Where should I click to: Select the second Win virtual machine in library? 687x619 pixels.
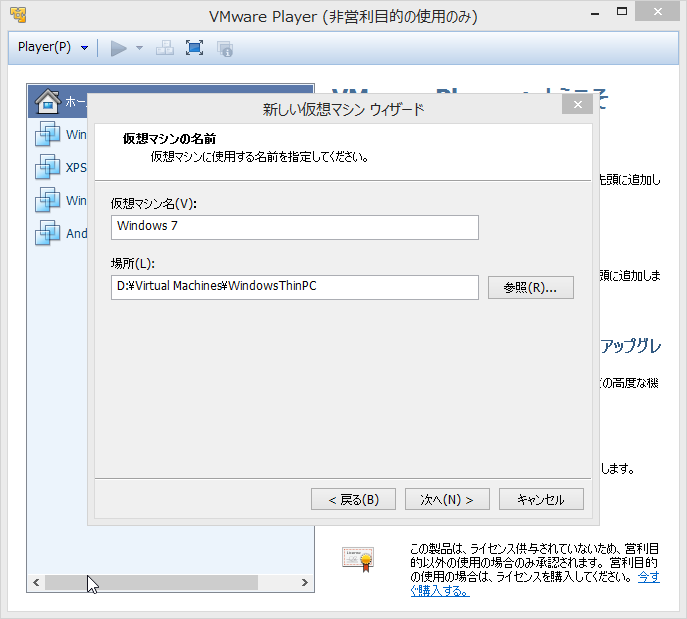click(x=61, y=200)
